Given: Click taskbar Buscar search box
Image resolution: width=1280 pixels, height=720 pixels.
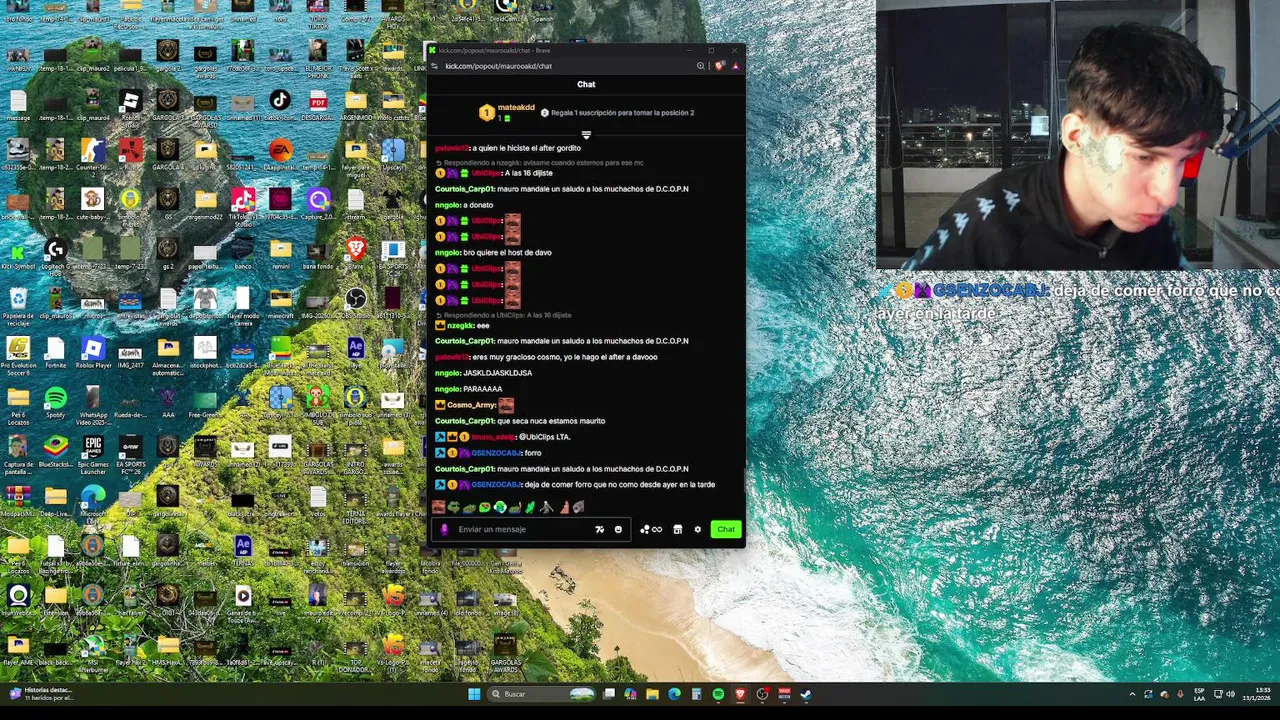Looking at the screenshot, I should 543,694.
